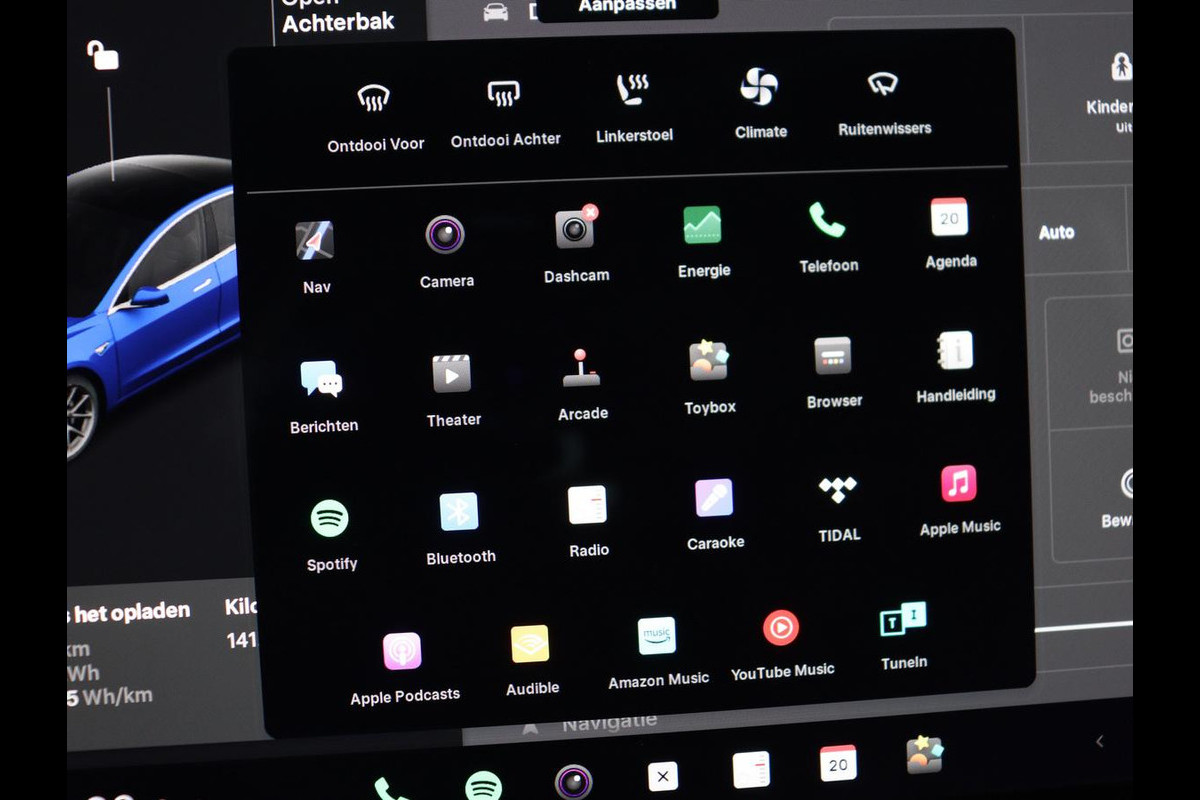
Task: Open the calendar icon in bottom dock
Action: pos(838,764)
